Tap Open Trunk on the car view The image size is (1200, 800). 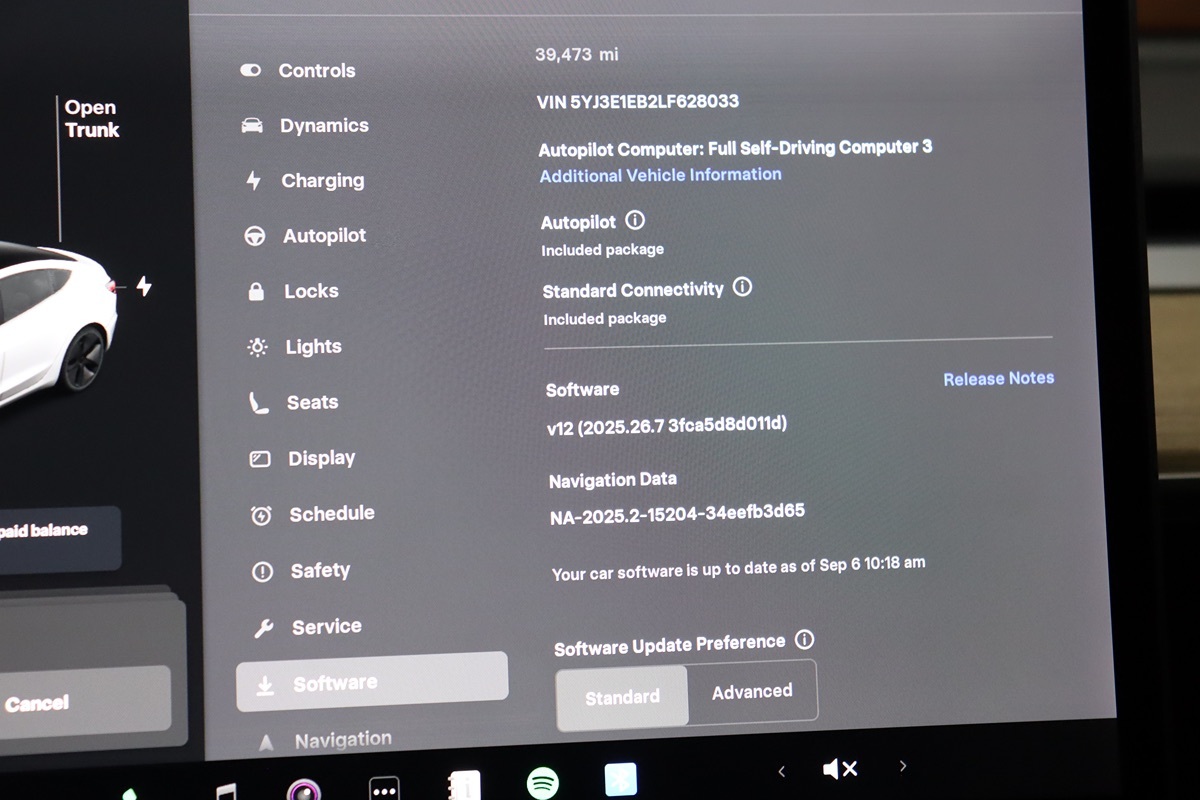(x=91, y=119)
